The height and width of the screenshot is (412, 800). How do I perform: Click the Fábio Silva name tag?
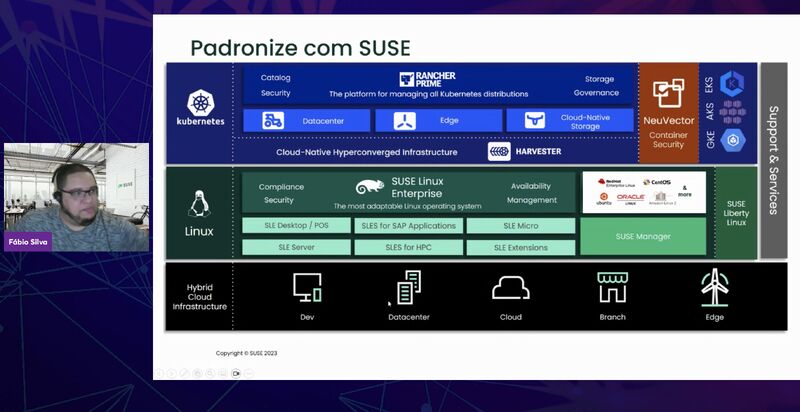pos(28,242)
